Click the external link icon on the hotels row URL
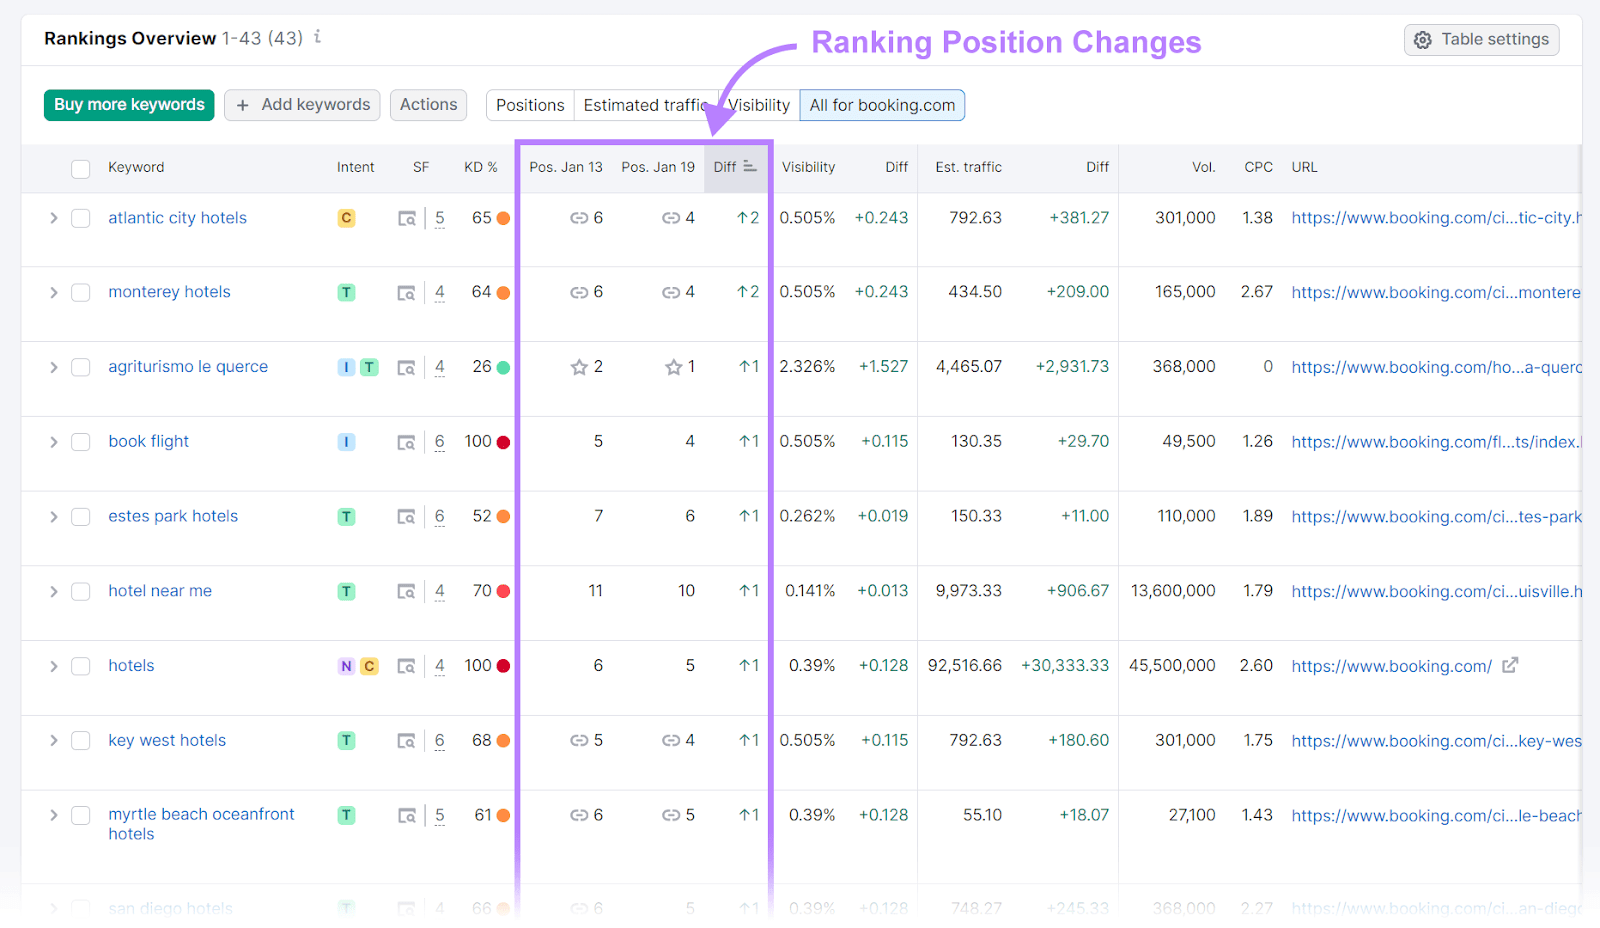Image resolution: width=1600 pixels, height=928 pixels. 1511,664
